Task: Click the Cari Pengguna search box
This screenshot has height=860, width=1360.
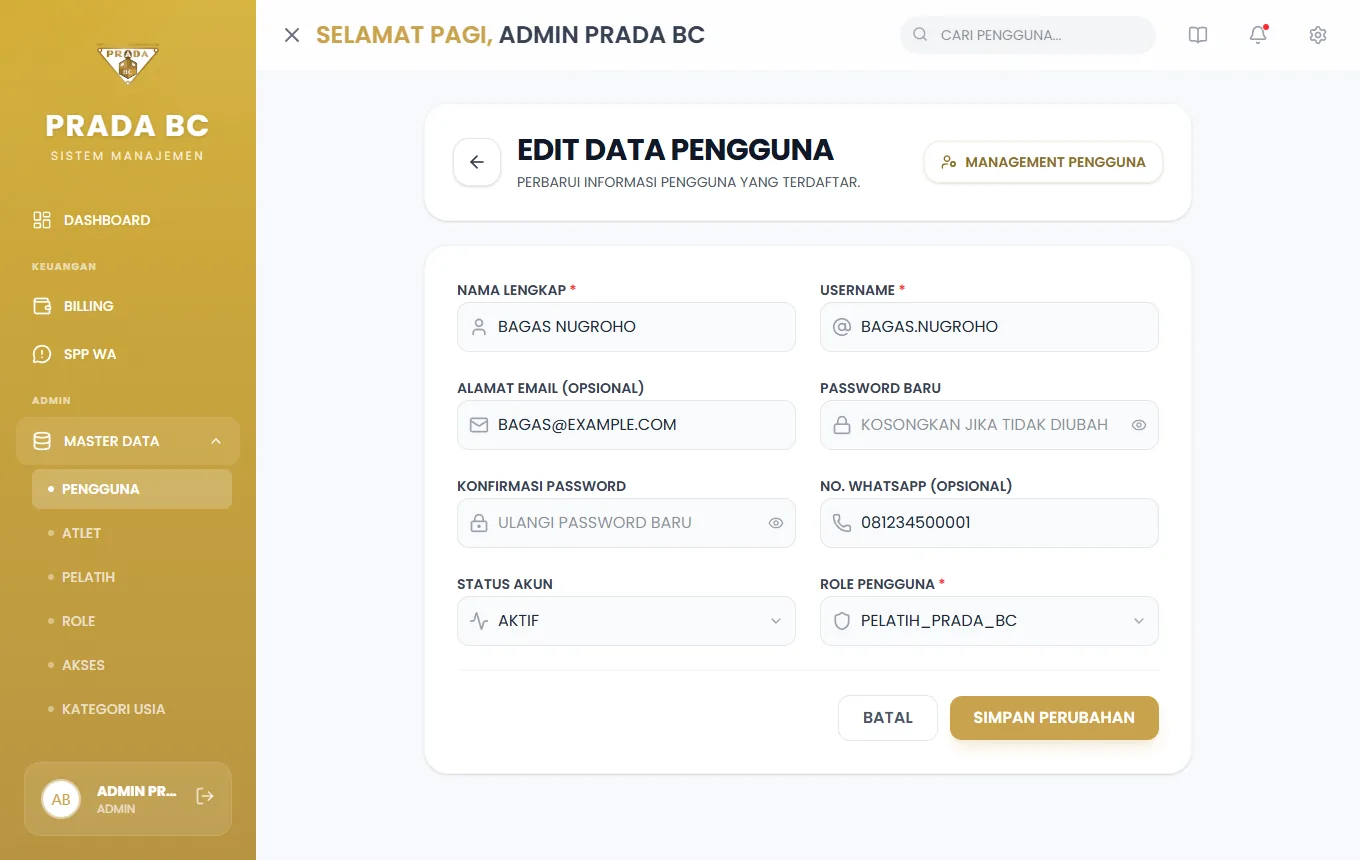Action: point(1028,35)
